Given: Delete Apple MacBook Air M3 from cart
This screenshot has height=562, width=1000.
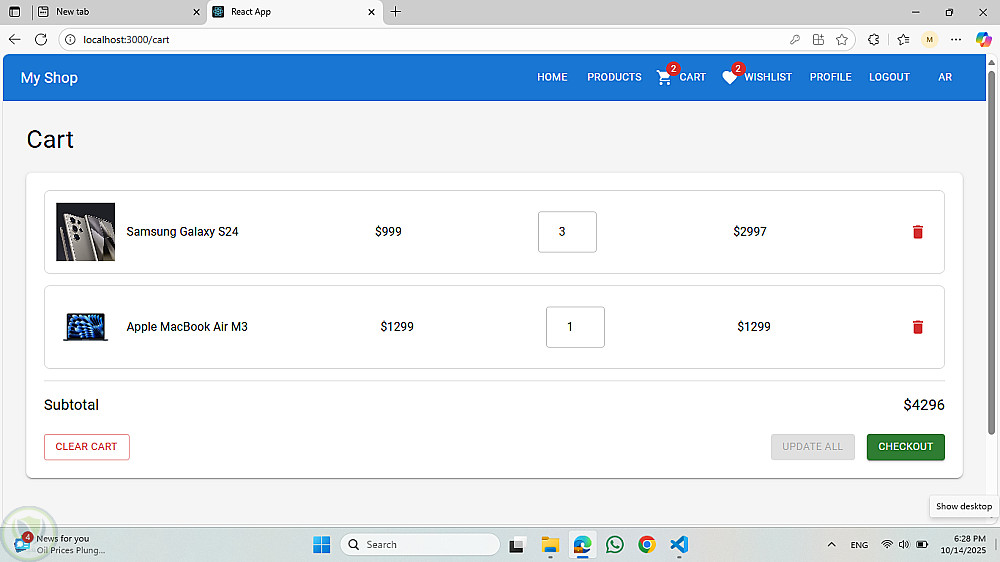Looking at the screenshot, I should [918, 327].
